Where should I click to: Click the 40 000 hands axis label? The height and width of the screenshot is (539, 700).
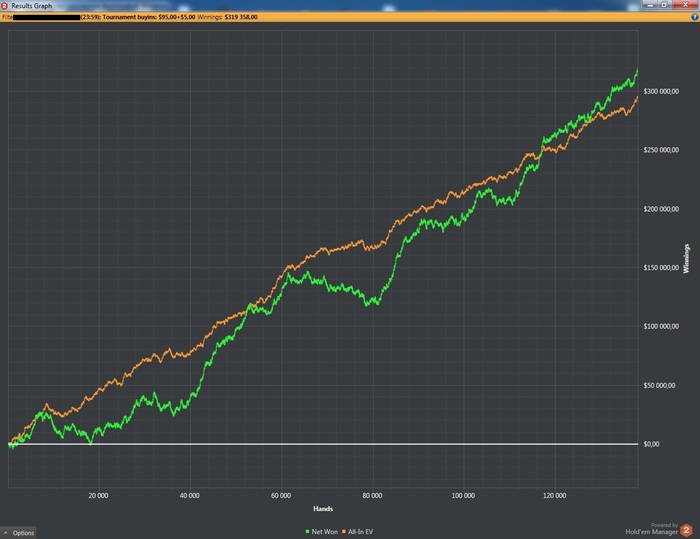coord(190,496)
